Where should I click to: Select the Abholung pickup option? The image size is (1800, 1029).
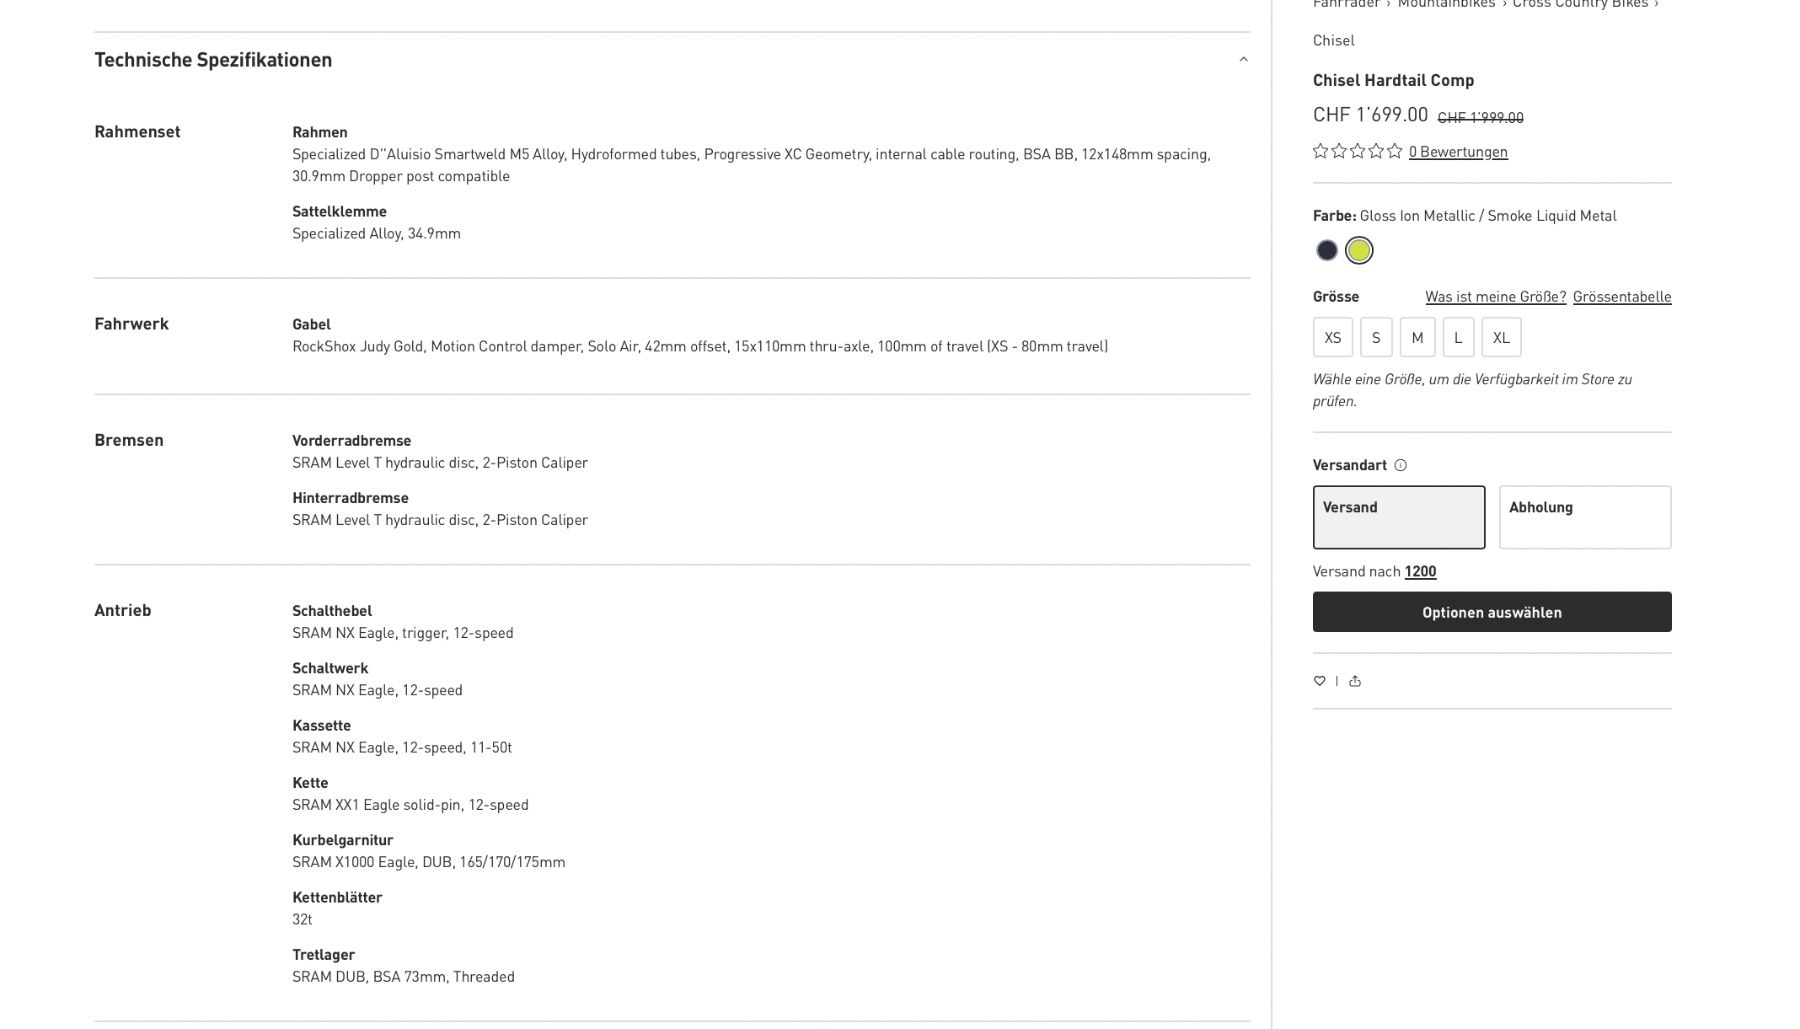pos(1585,517)
